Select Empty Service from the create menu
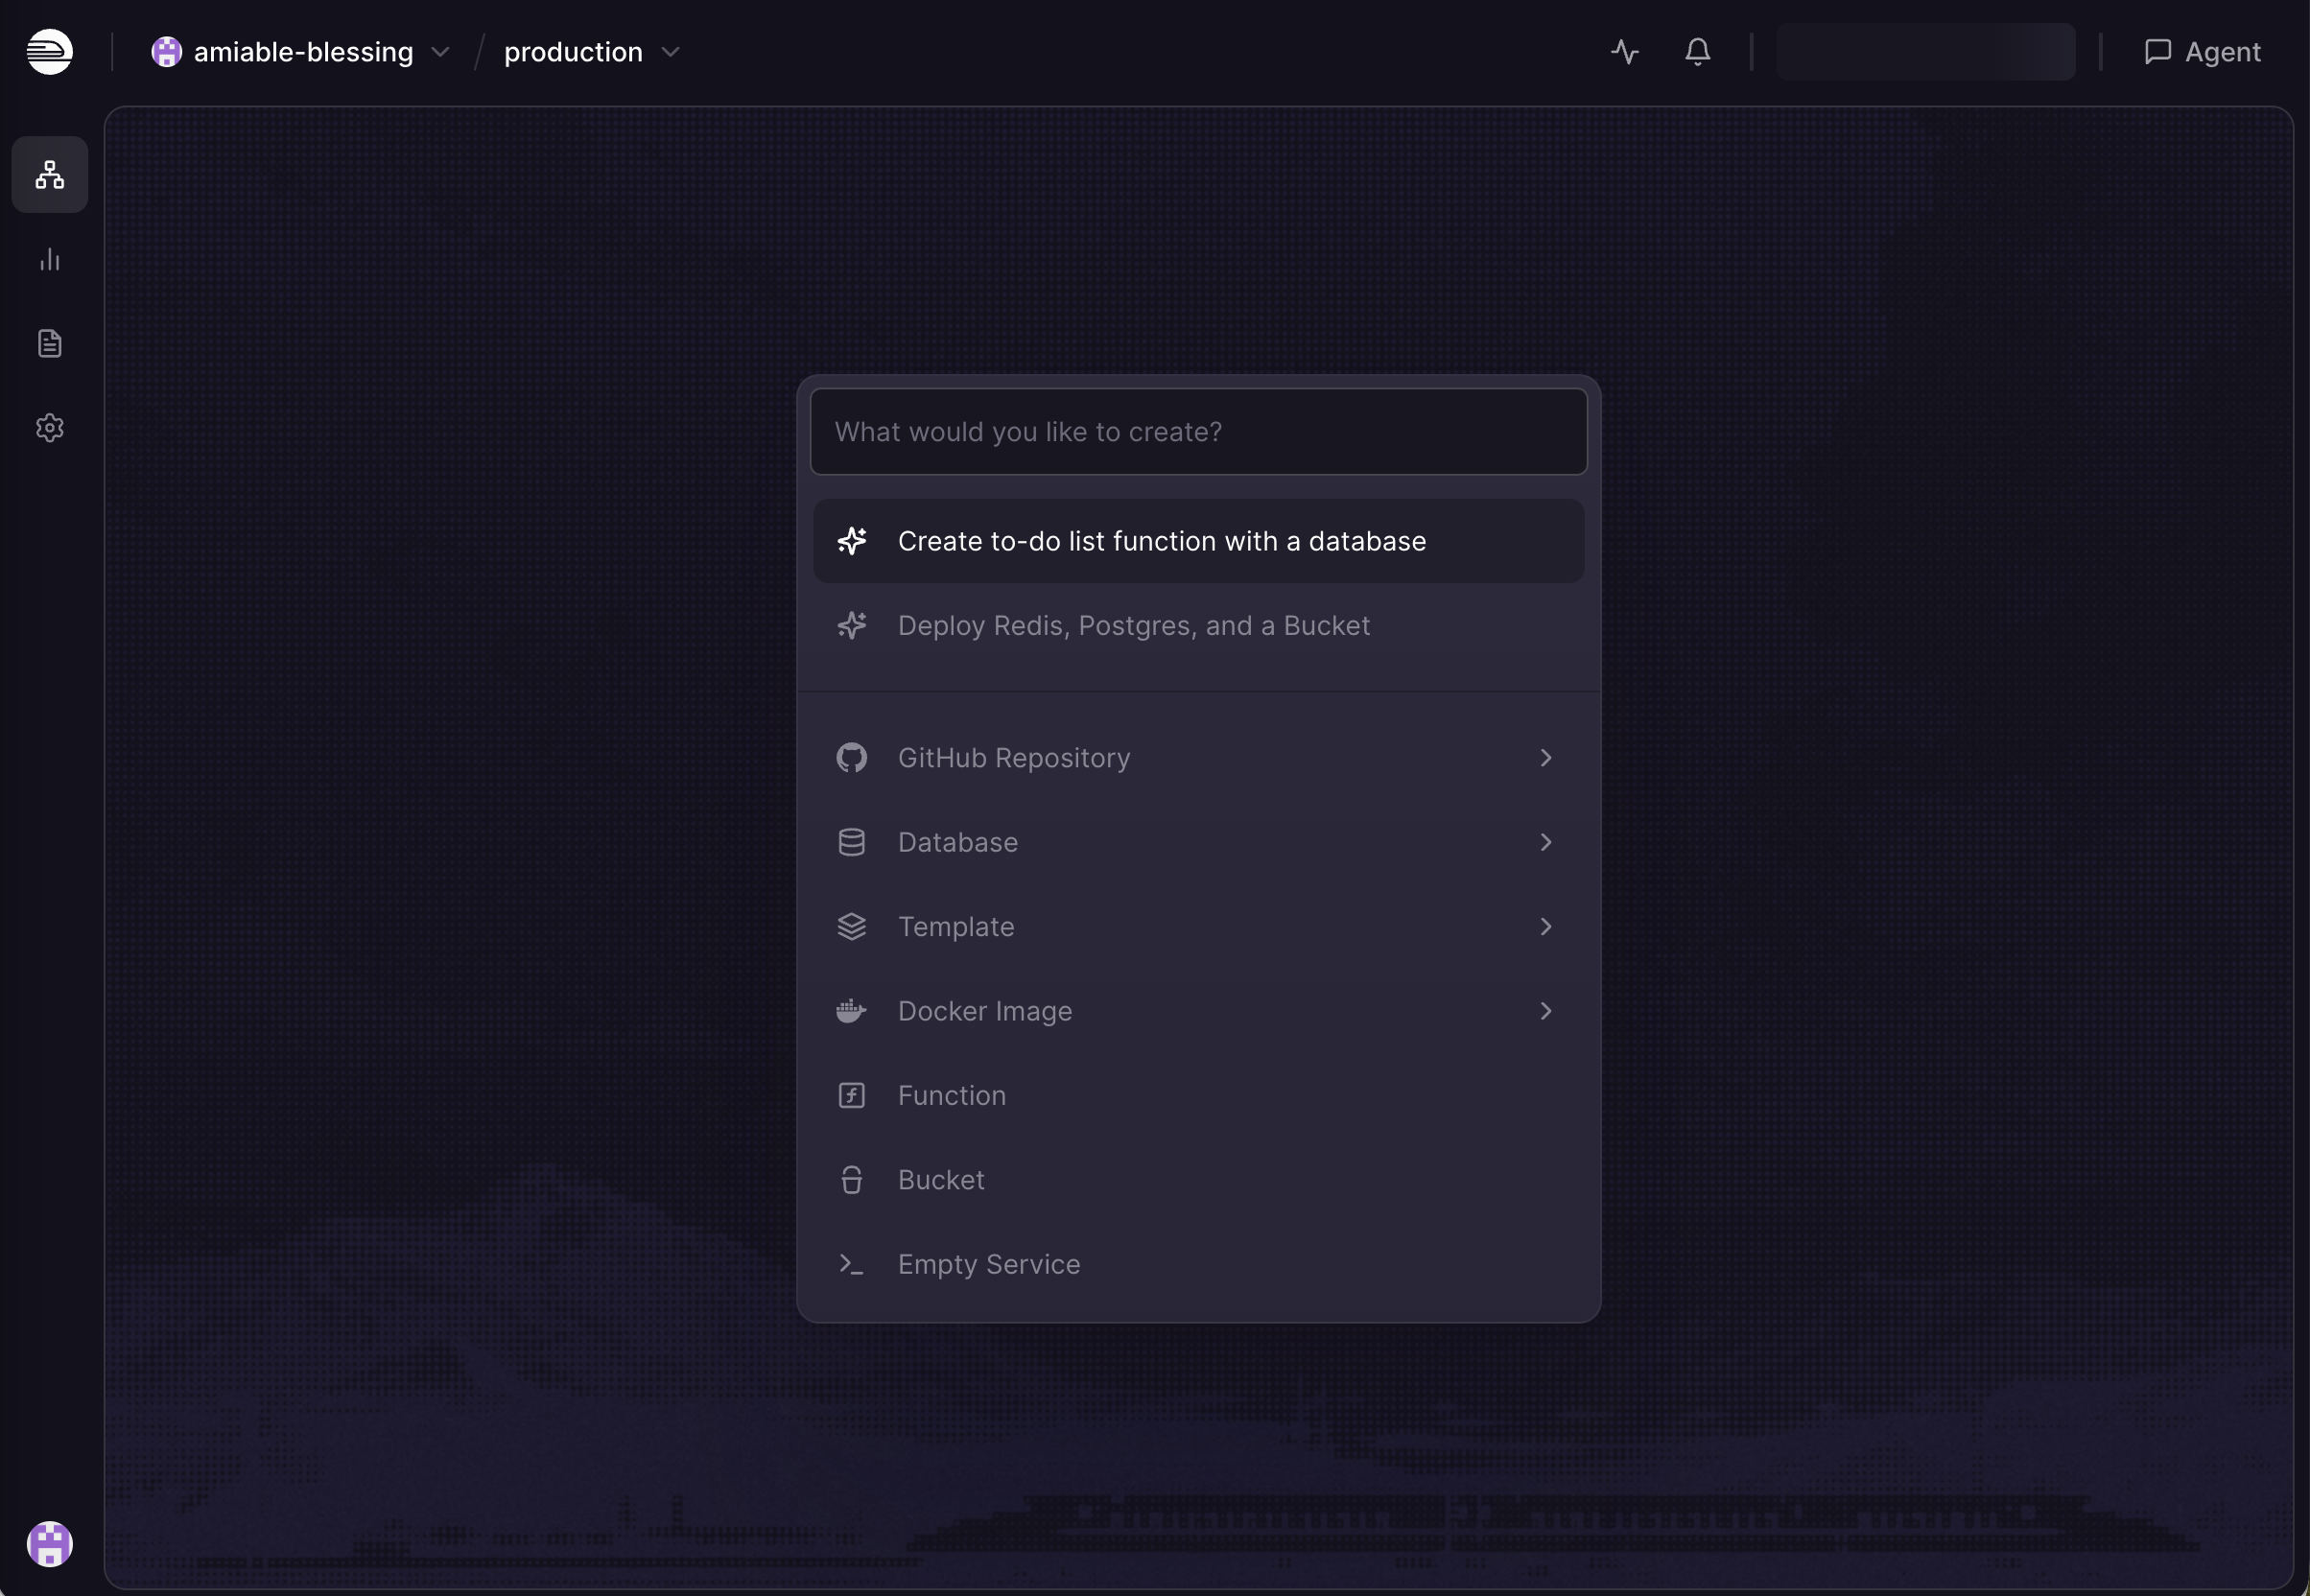2310x1596 pixels. click(988, 1263)
